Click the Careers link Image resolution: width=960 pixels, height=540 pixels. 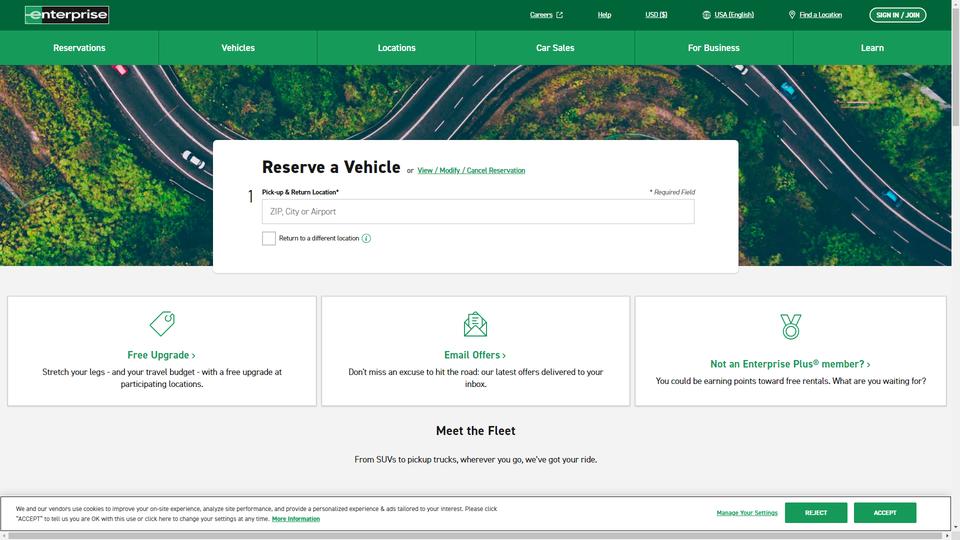click(541, 15)
